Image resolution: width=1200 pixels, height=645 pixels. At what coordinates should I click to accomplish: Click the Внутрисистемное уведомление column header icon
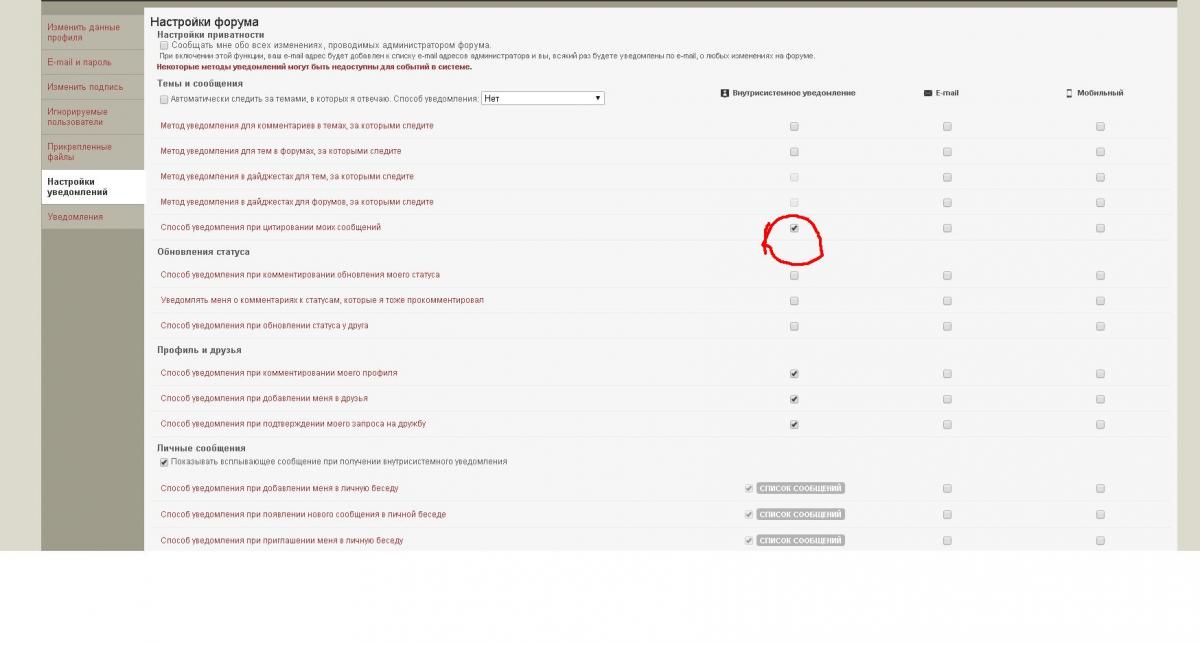point(725,93)
